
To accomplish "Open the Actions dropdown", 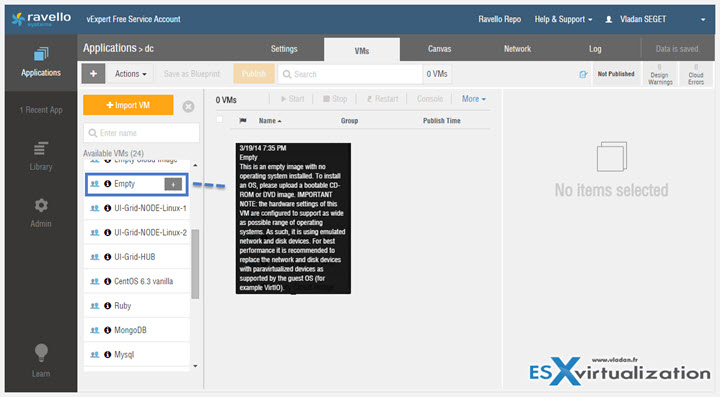I will (x=130, y=74).
